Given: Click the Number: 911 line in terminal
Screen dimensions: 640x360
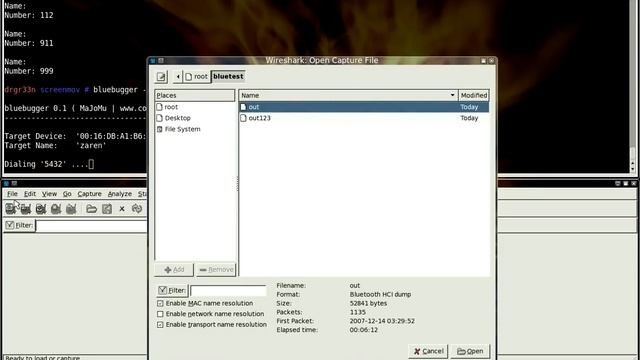Looking at the screenshot, I should click(29, 43).
